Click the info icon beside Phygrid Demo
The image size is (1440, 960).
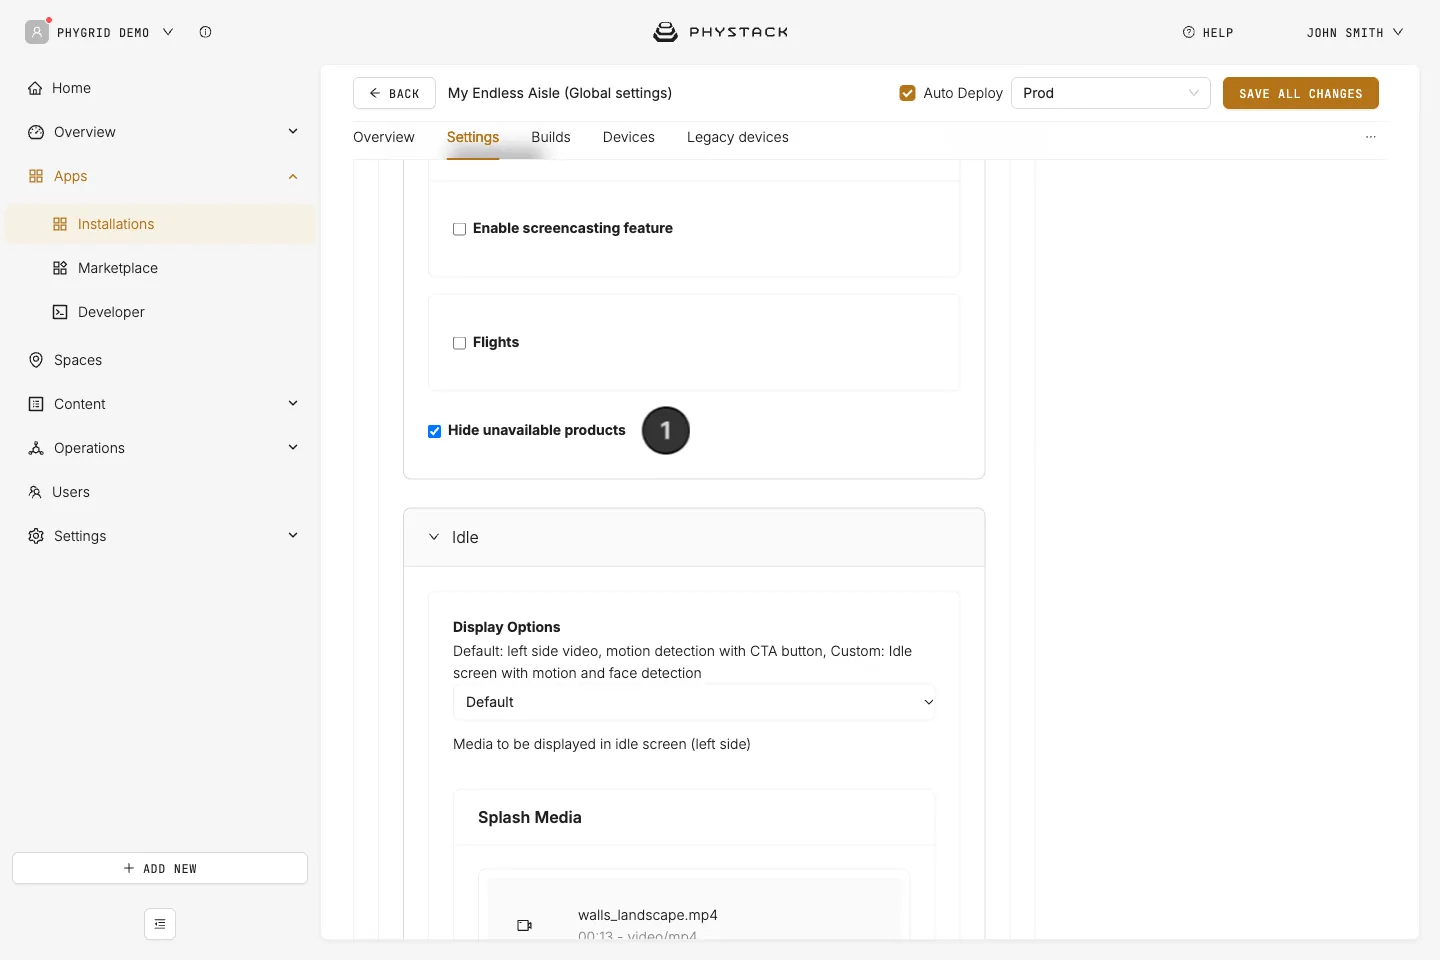tap(205, 32)
